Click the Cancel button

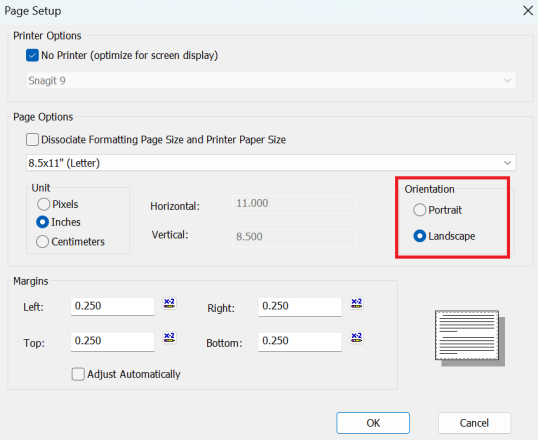coord(474,423)
